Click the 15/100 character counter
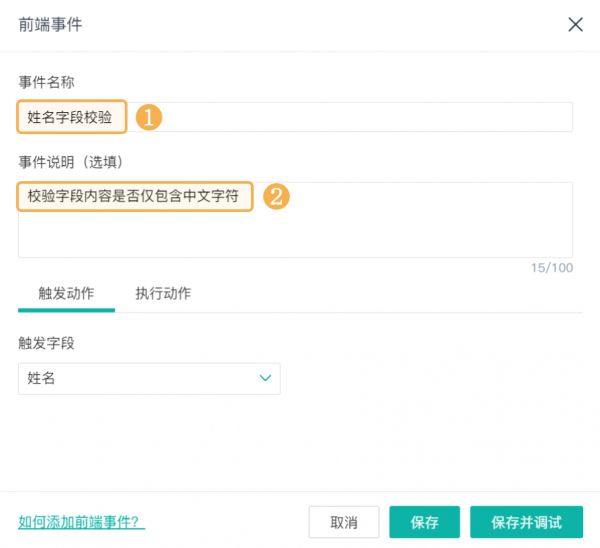This screenshot has width=600, height=548. [552, 268]
